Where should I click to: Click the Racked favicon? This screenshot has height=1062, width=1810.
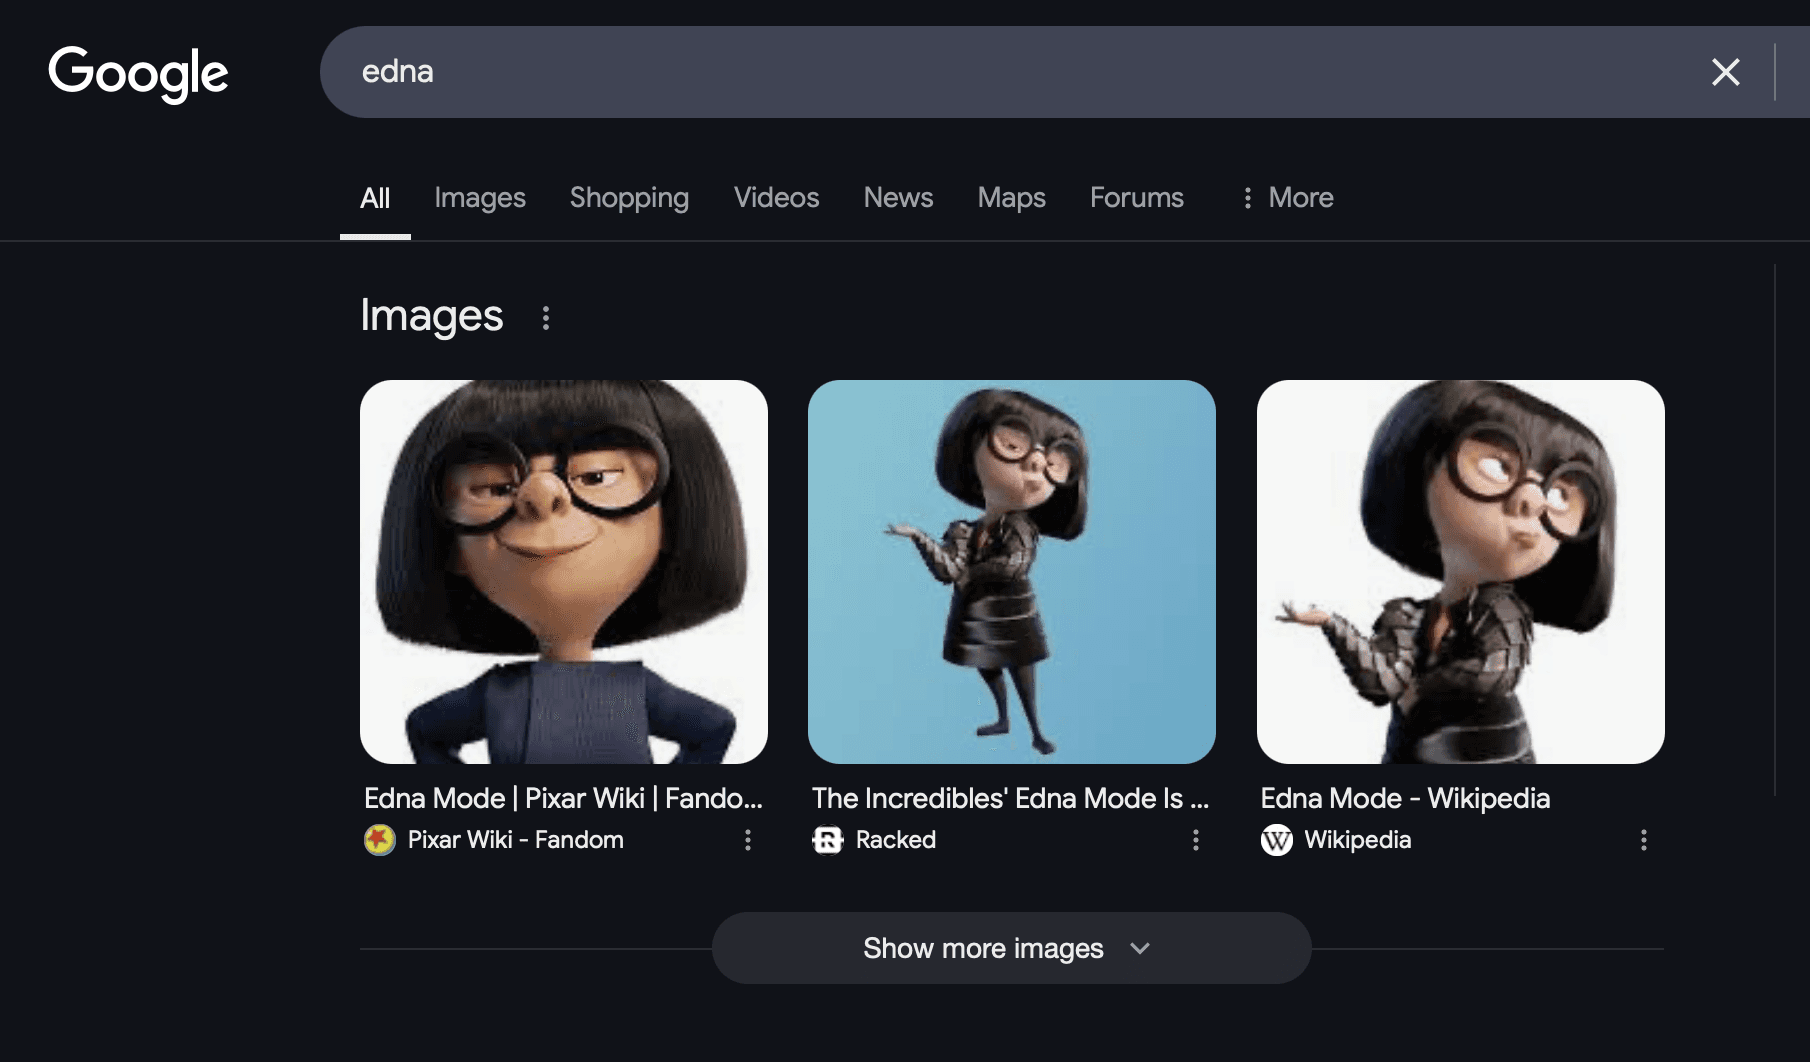(x=827, y=840)
